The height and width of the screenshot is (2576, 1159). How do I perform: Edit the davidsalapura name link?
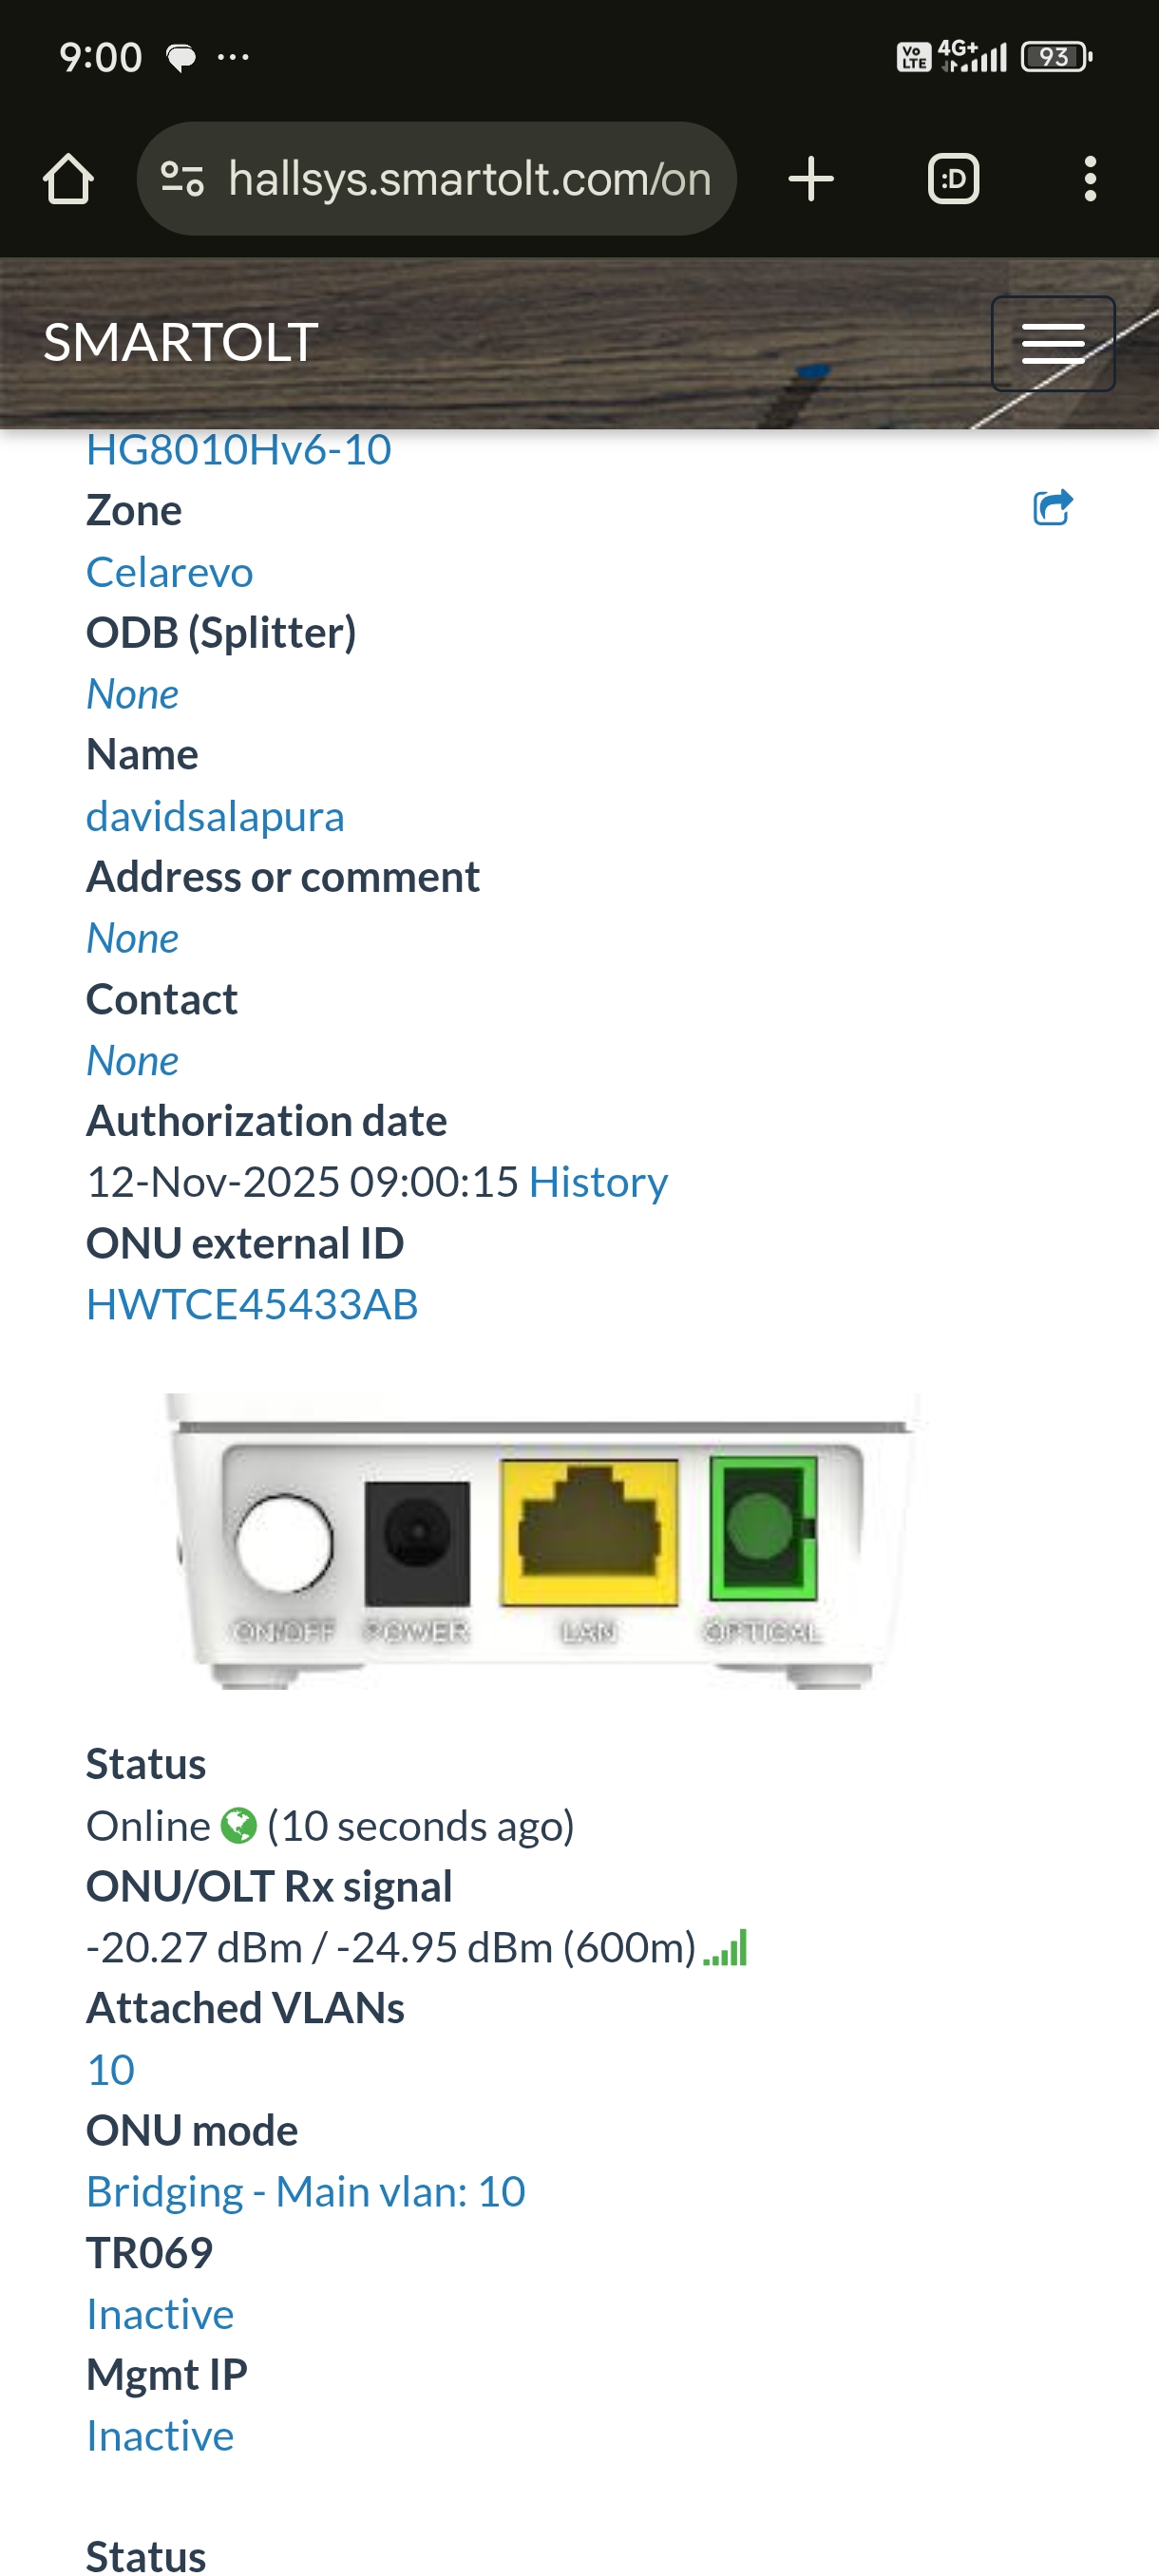(215, 816)
